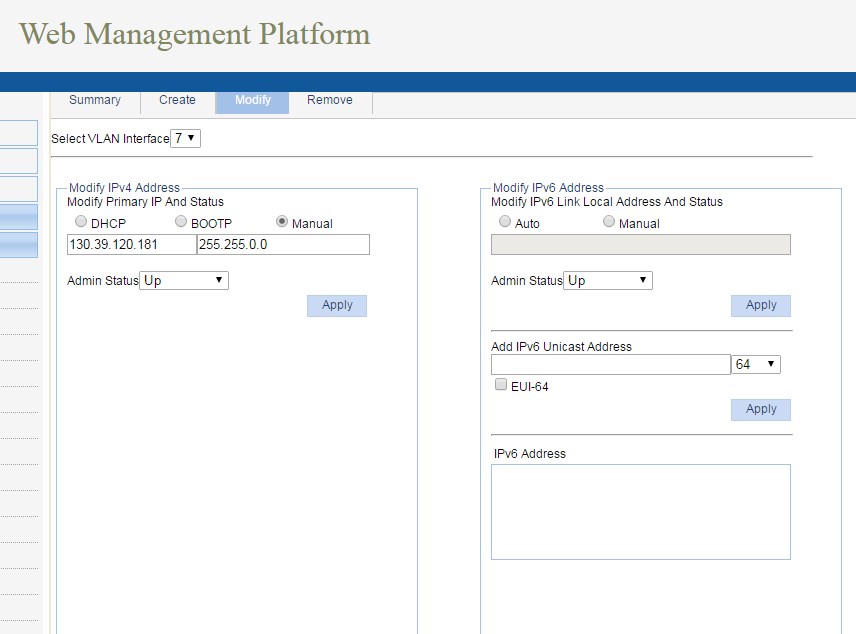Choose the BOOTP radio option

coord(181,222)
